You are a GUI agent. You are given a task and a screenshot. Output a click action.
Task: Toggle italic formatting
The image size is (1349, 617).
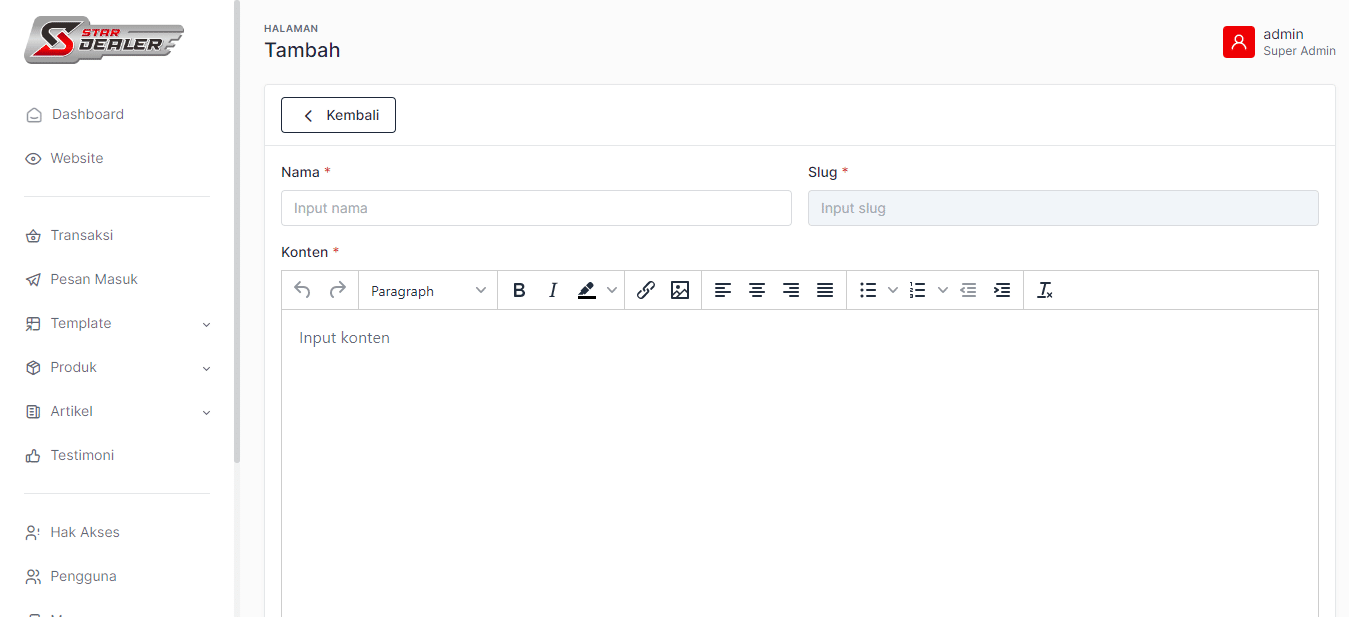tap(552, 290)
